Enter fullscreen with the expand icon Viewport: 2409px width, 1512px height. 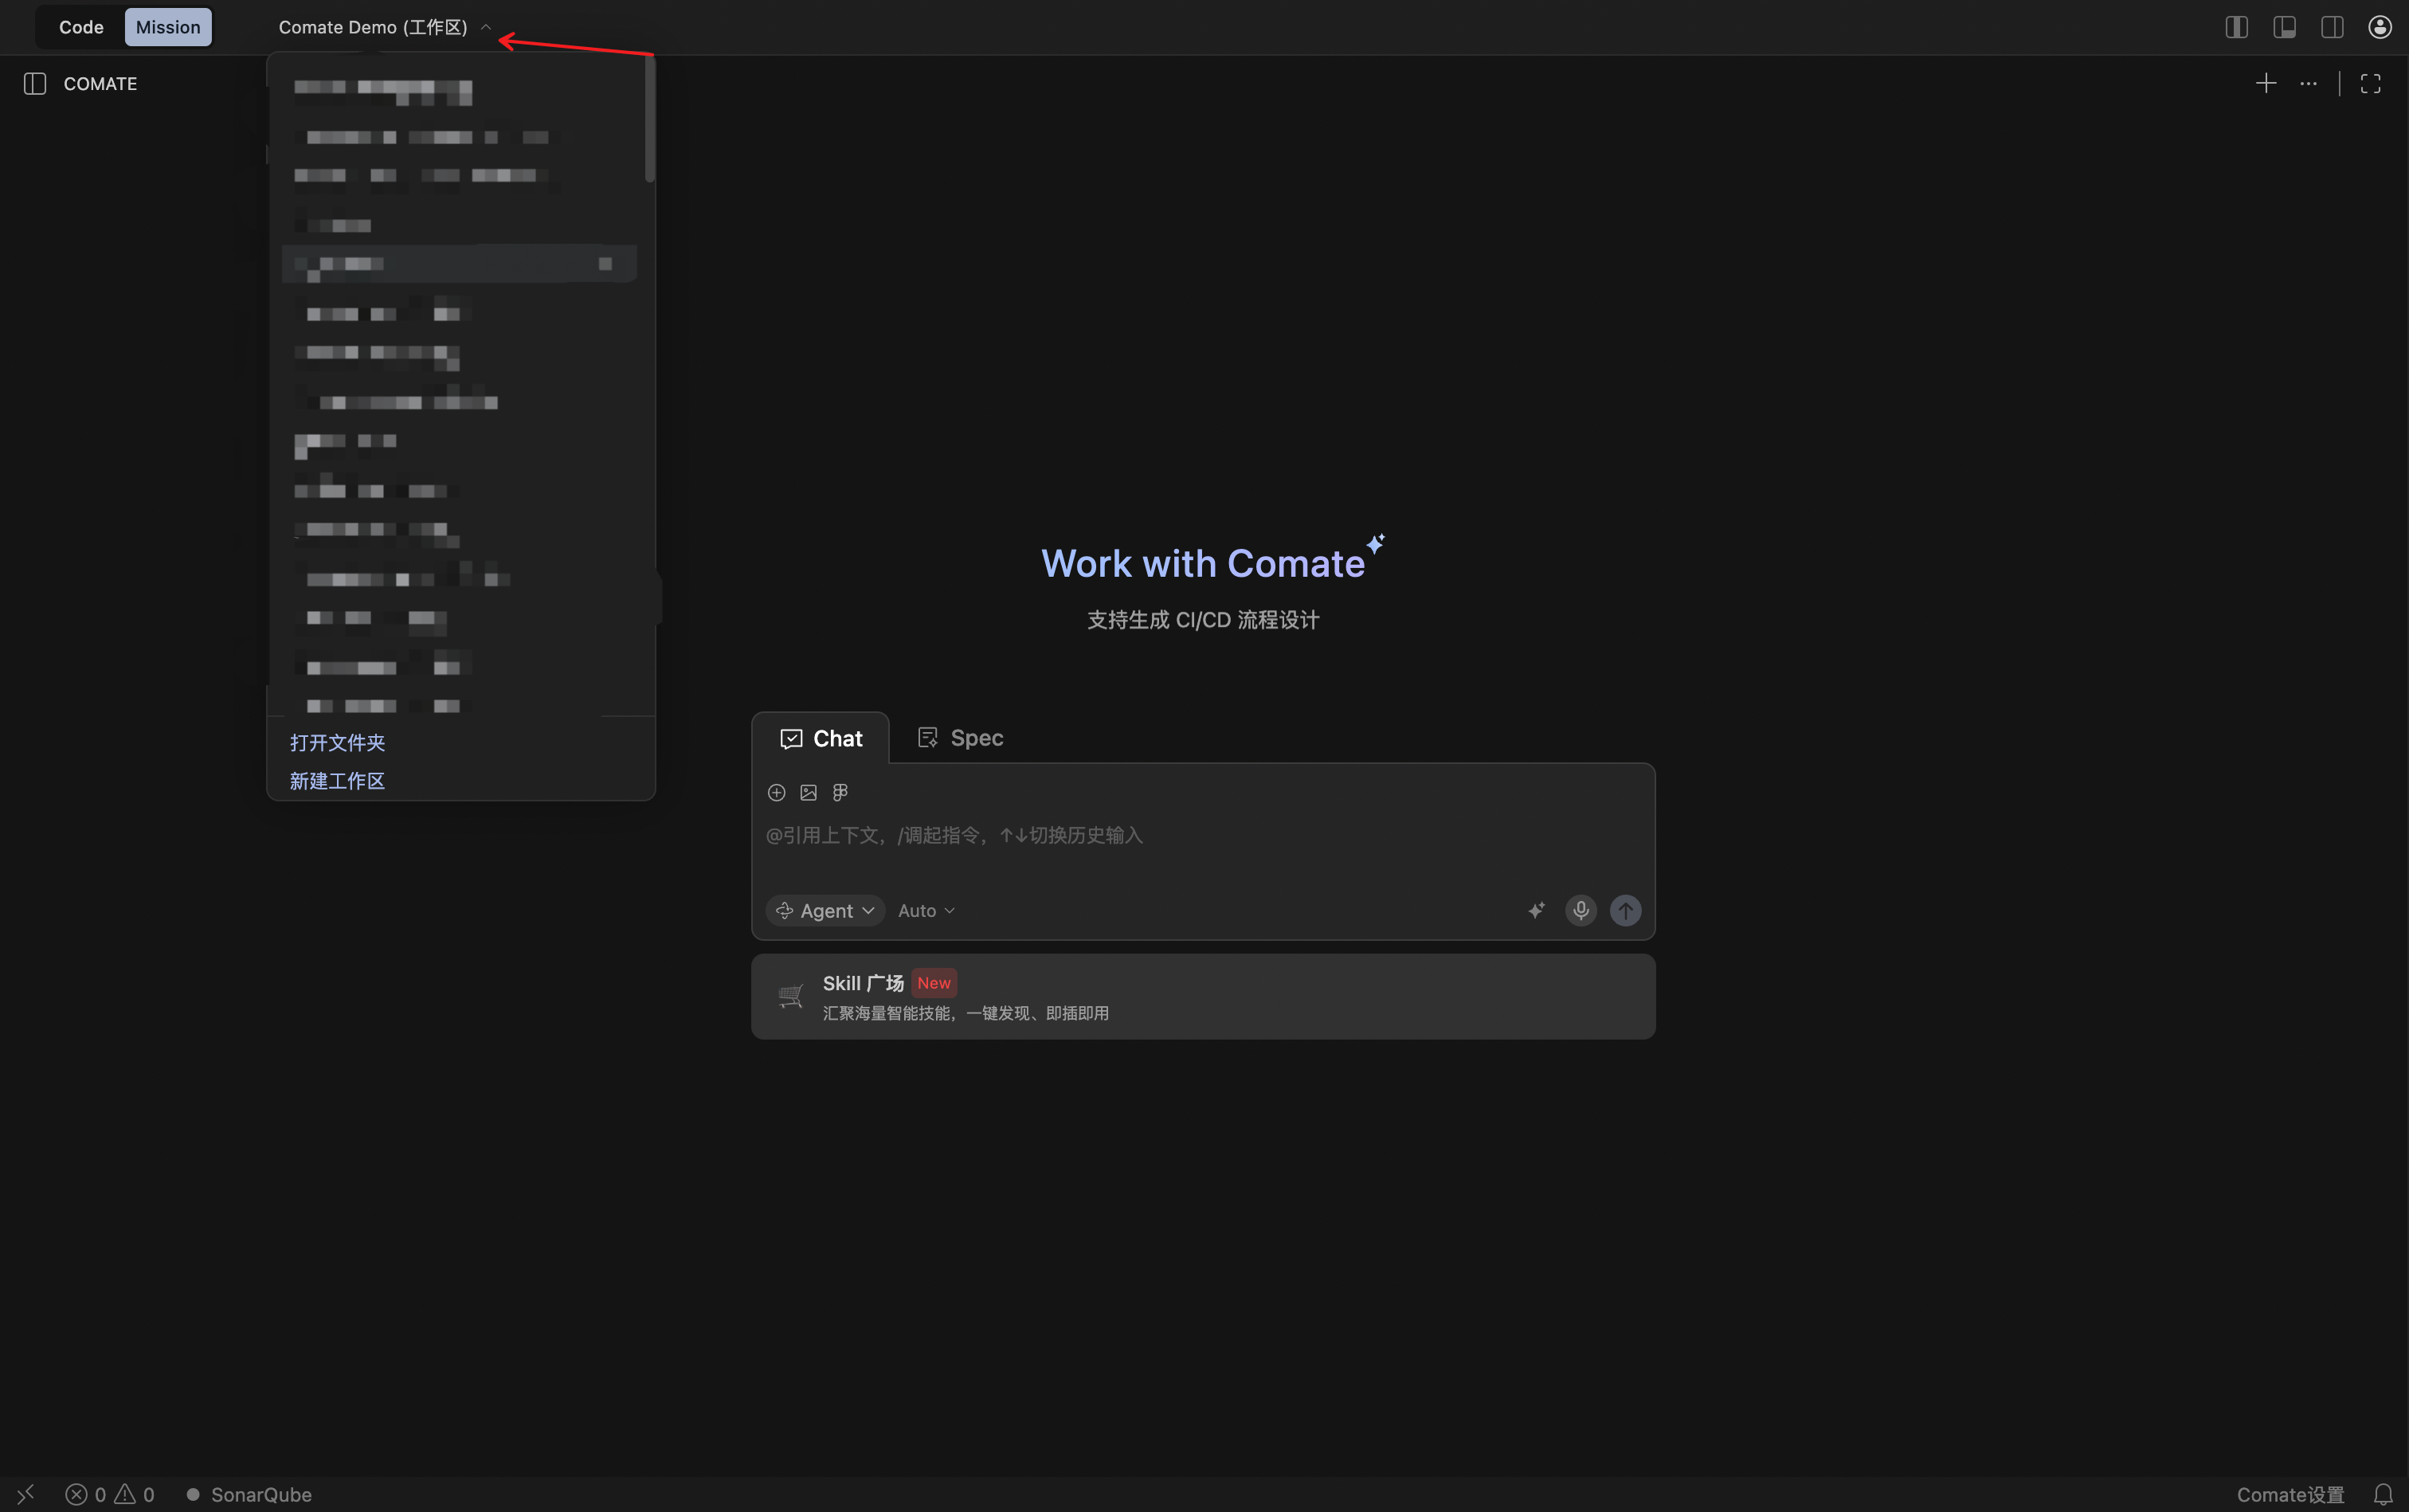tap(2370, 84)
